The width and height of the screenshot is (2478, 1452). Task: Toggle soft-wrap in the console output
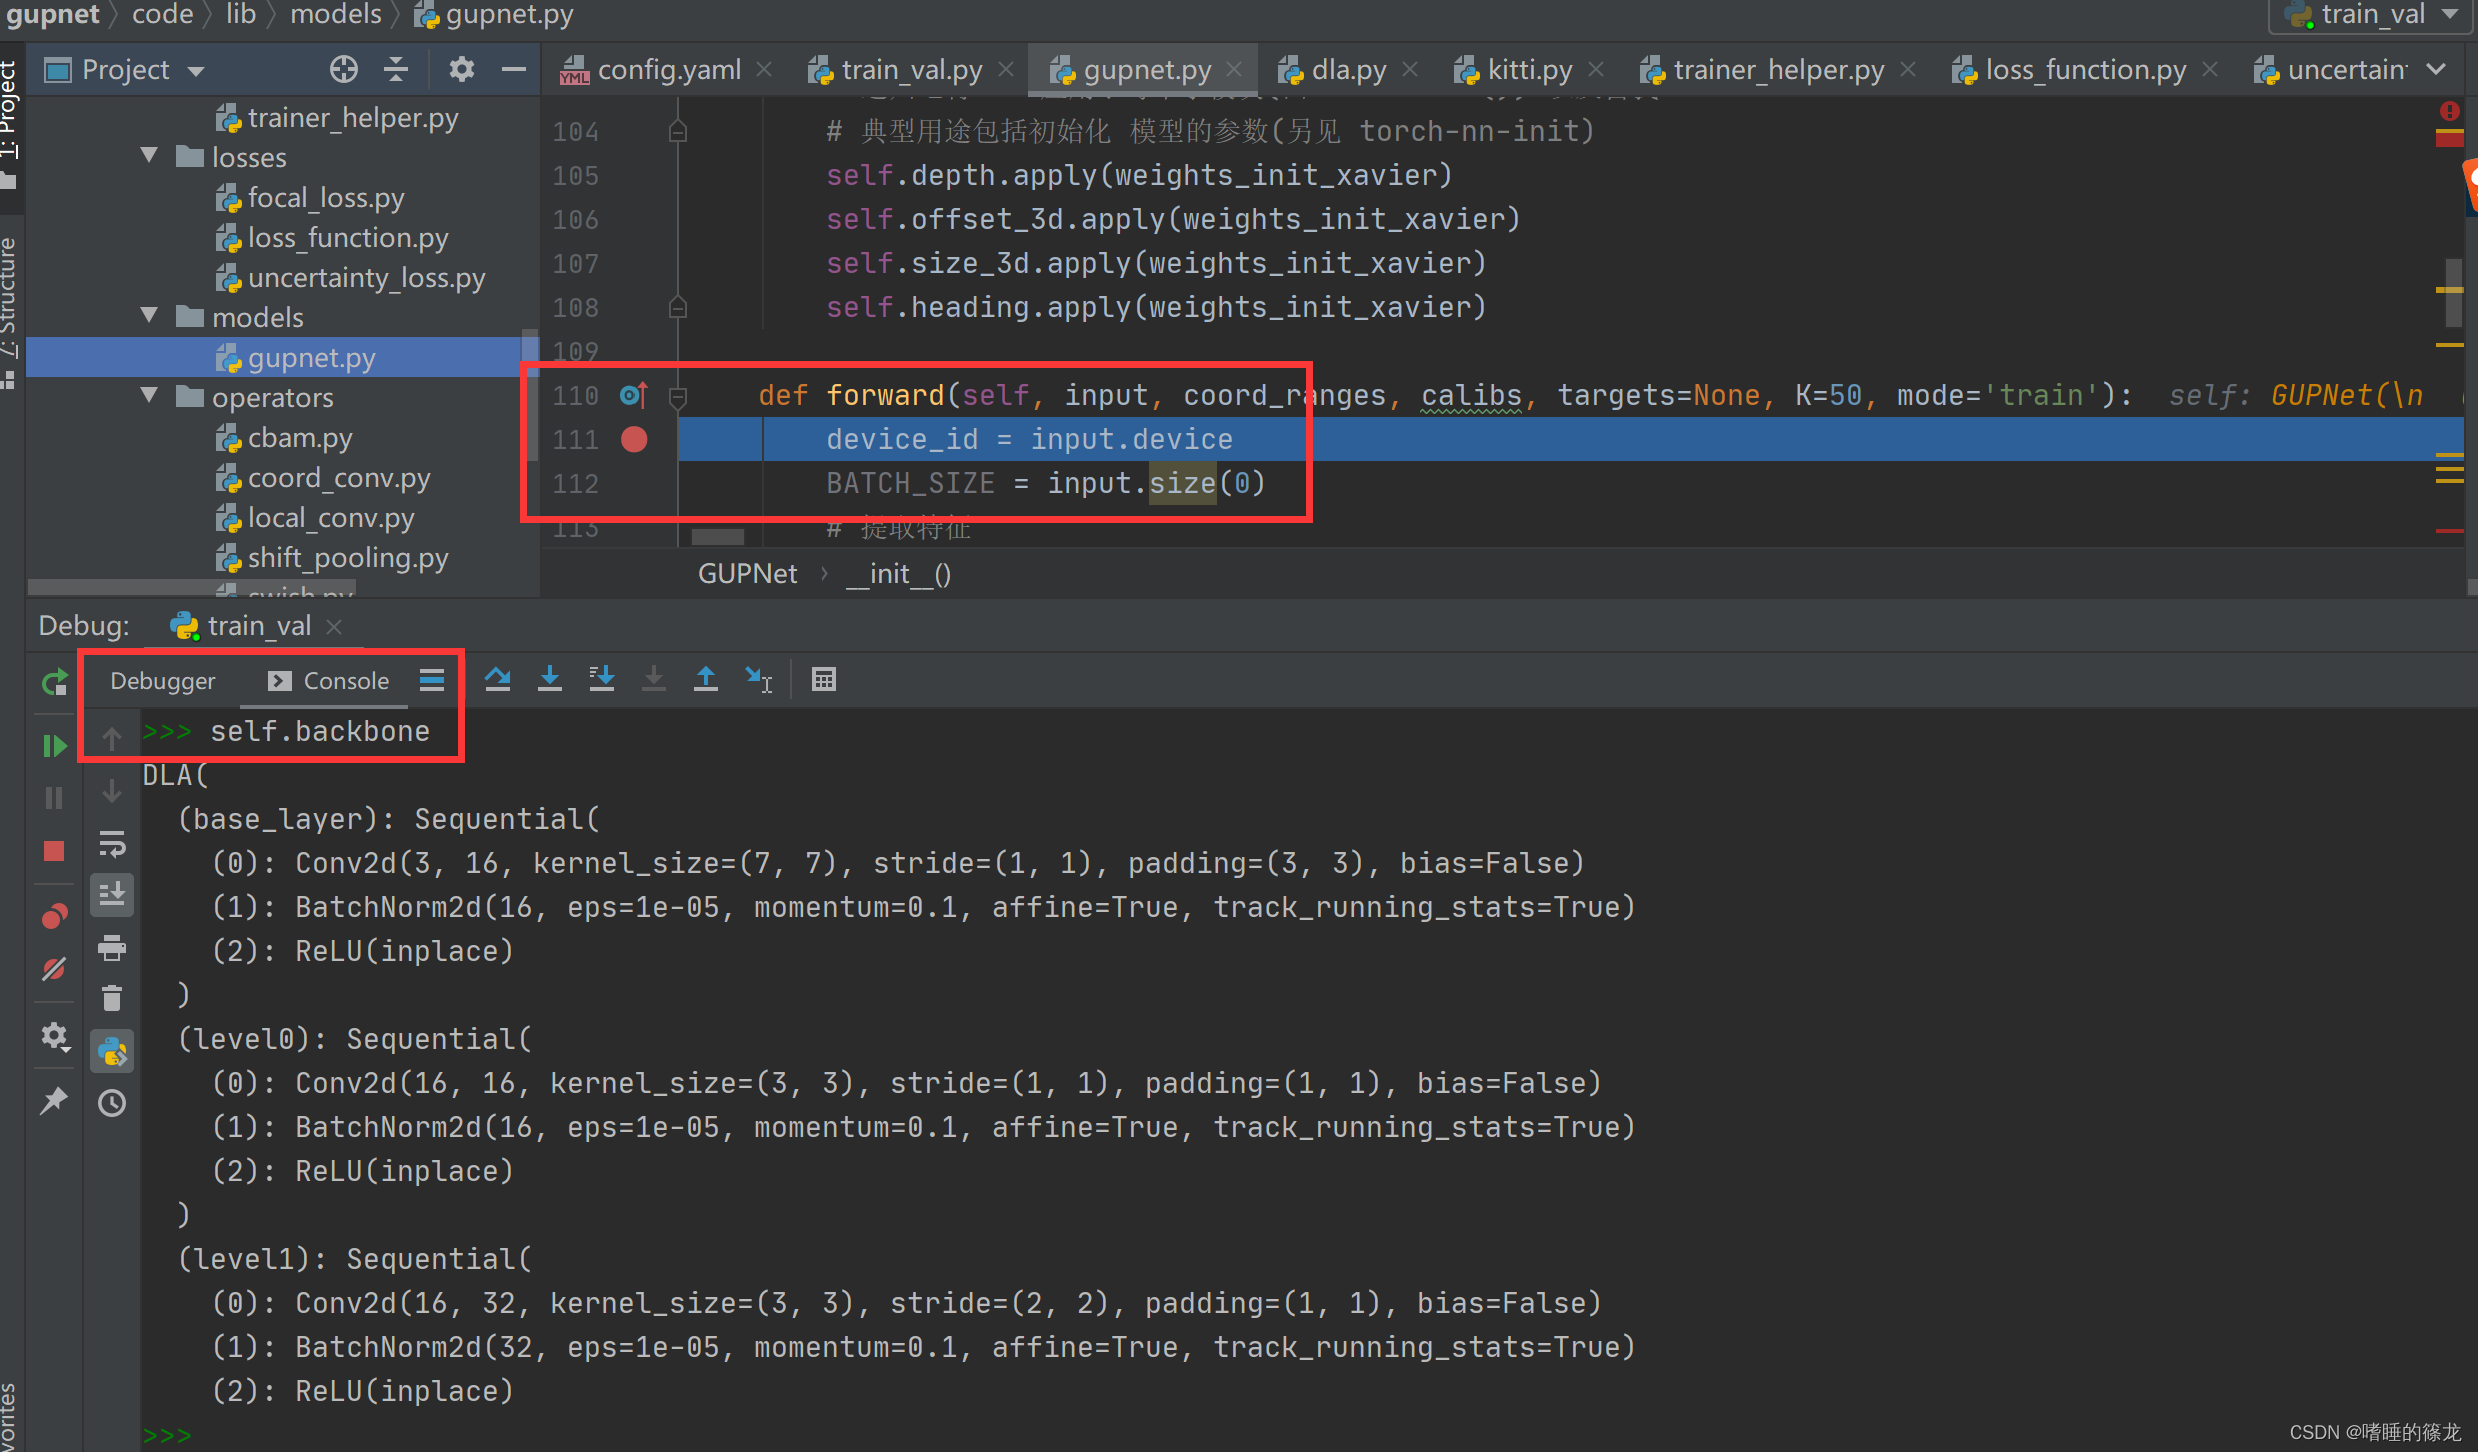pos(112,844)
